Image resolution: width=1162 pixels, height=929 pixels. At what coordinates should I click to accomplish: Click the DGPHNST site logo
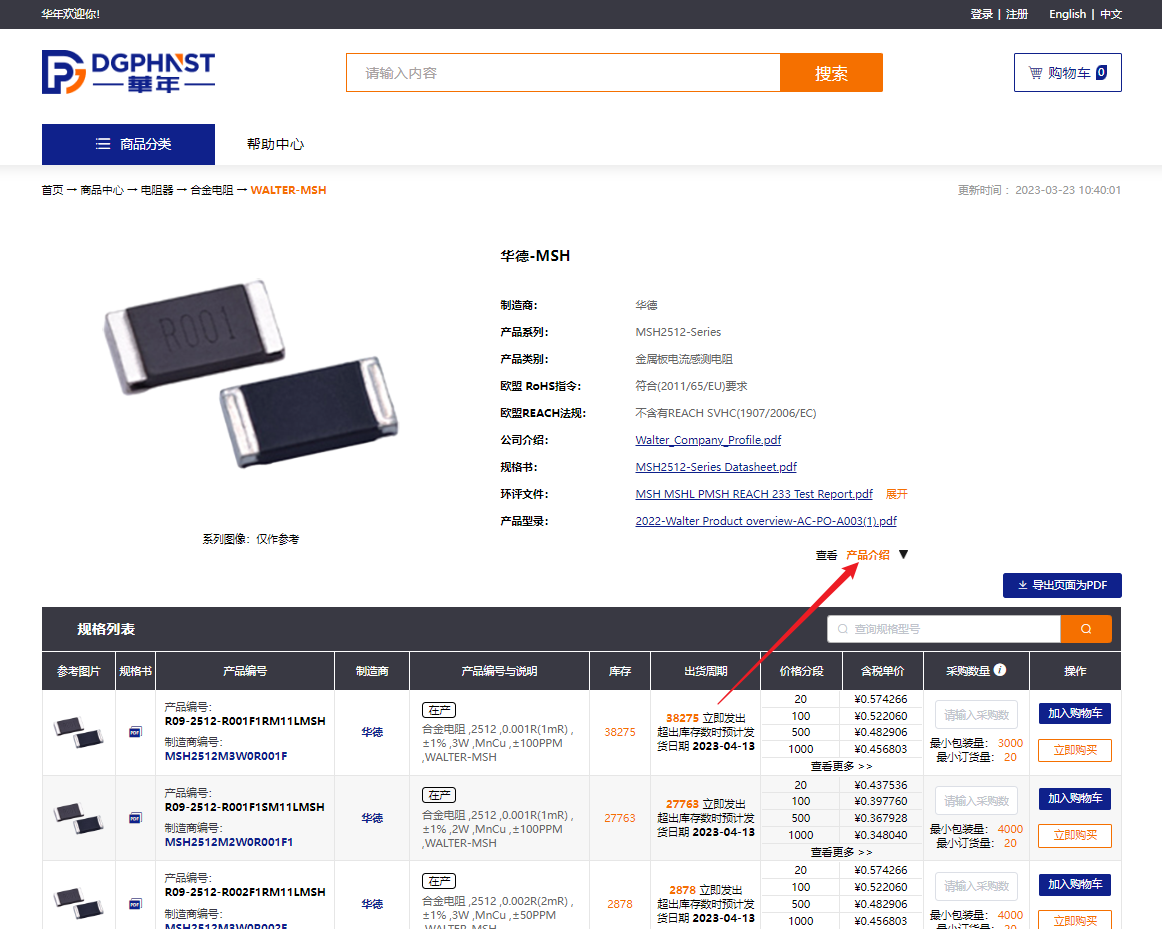128,72
